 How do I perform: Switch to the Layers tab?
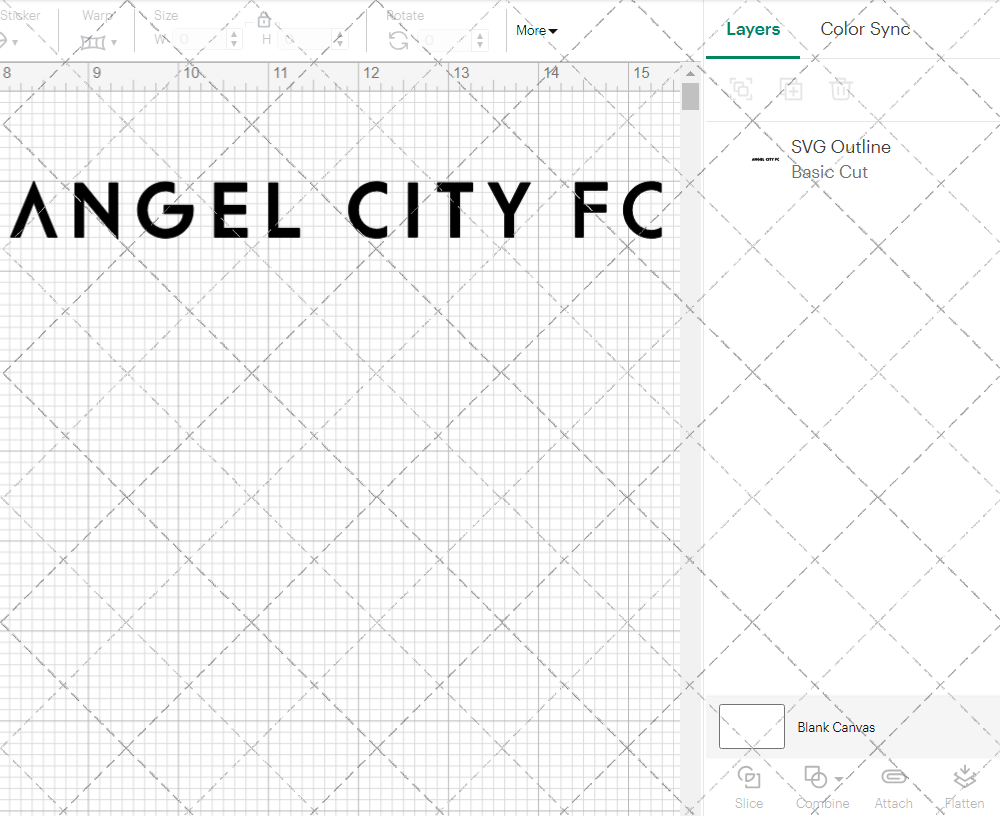[753, 29]
